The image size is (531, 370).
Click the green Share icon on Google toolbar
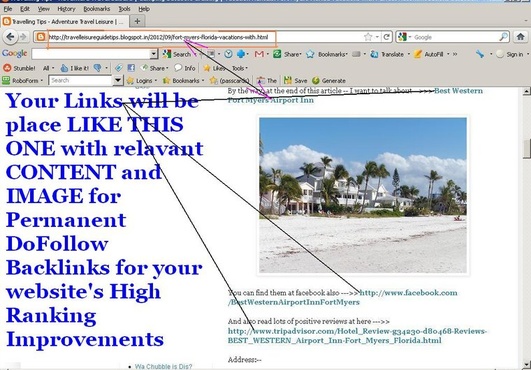click(x=277, y=54)
